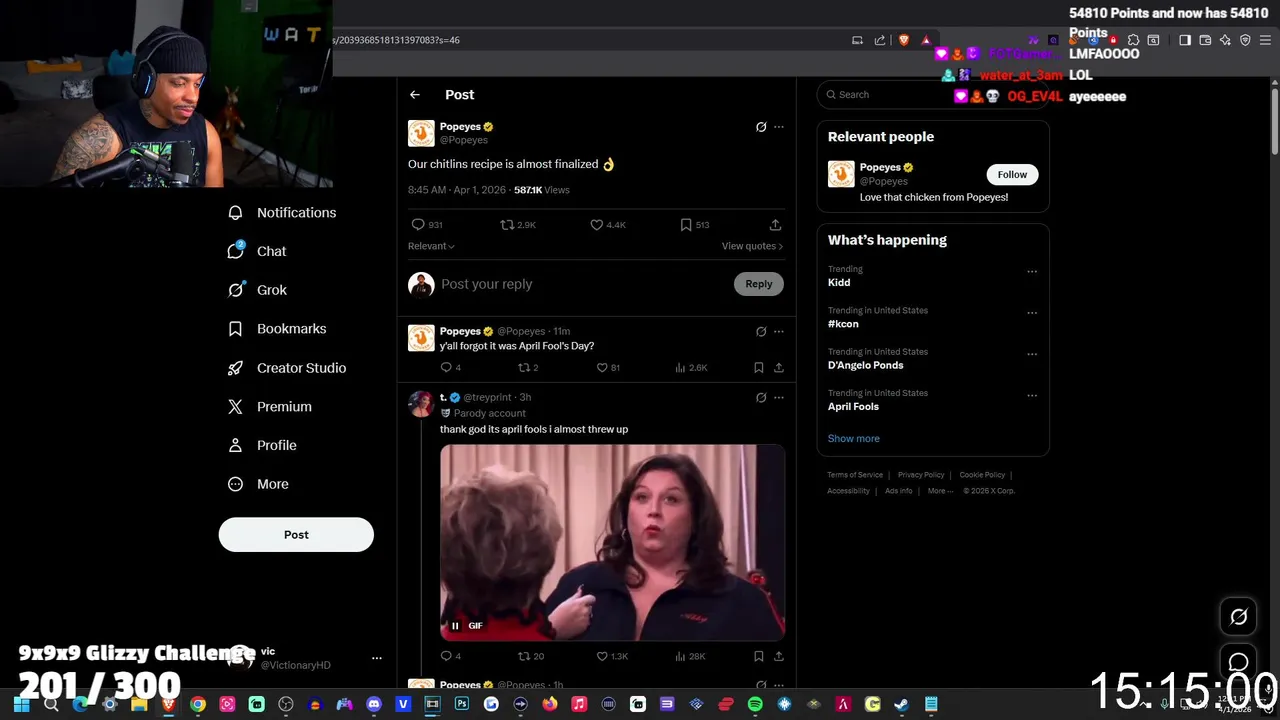This screenshot has height=720, width=1280.
Task: Open the Terms of Service footer link
Action: (x=855, y=475)
